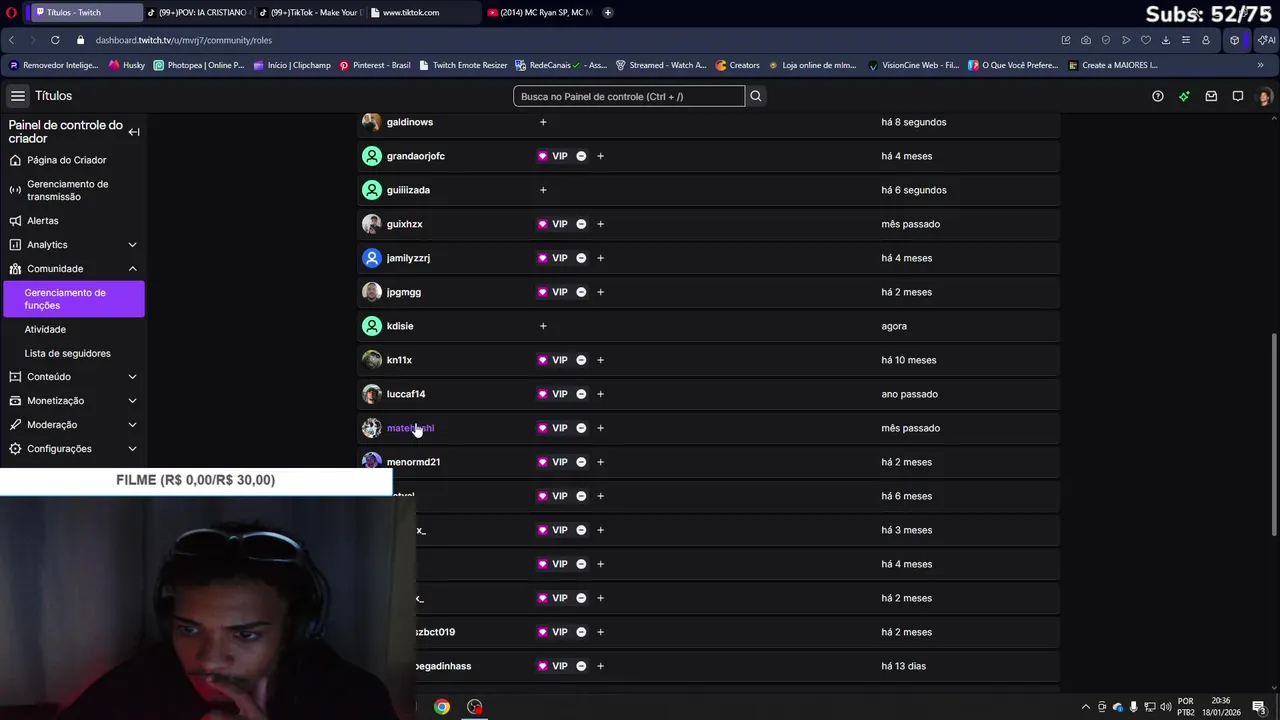1280x720 pixels.
Task: Open the Twitch dashboard hamburger menu
Action: click(x=18, y=96)
